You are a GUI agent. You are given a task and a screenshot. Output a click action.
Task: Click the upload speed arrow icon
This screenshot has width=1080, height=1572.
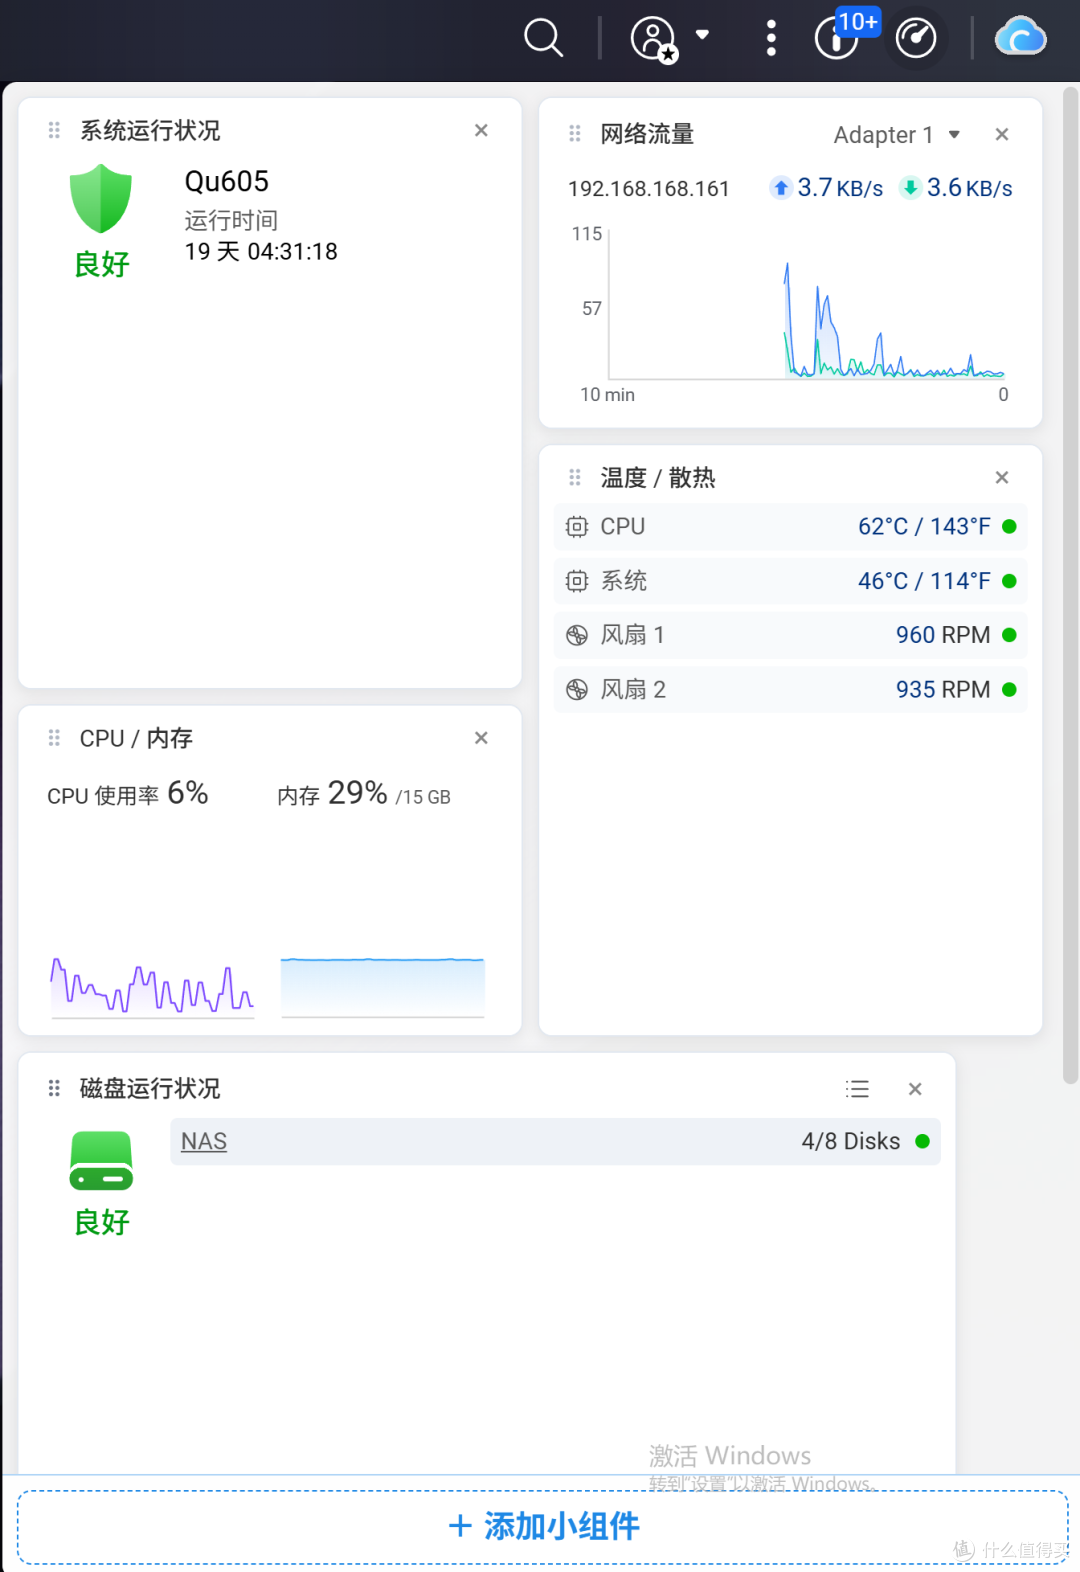781,188
